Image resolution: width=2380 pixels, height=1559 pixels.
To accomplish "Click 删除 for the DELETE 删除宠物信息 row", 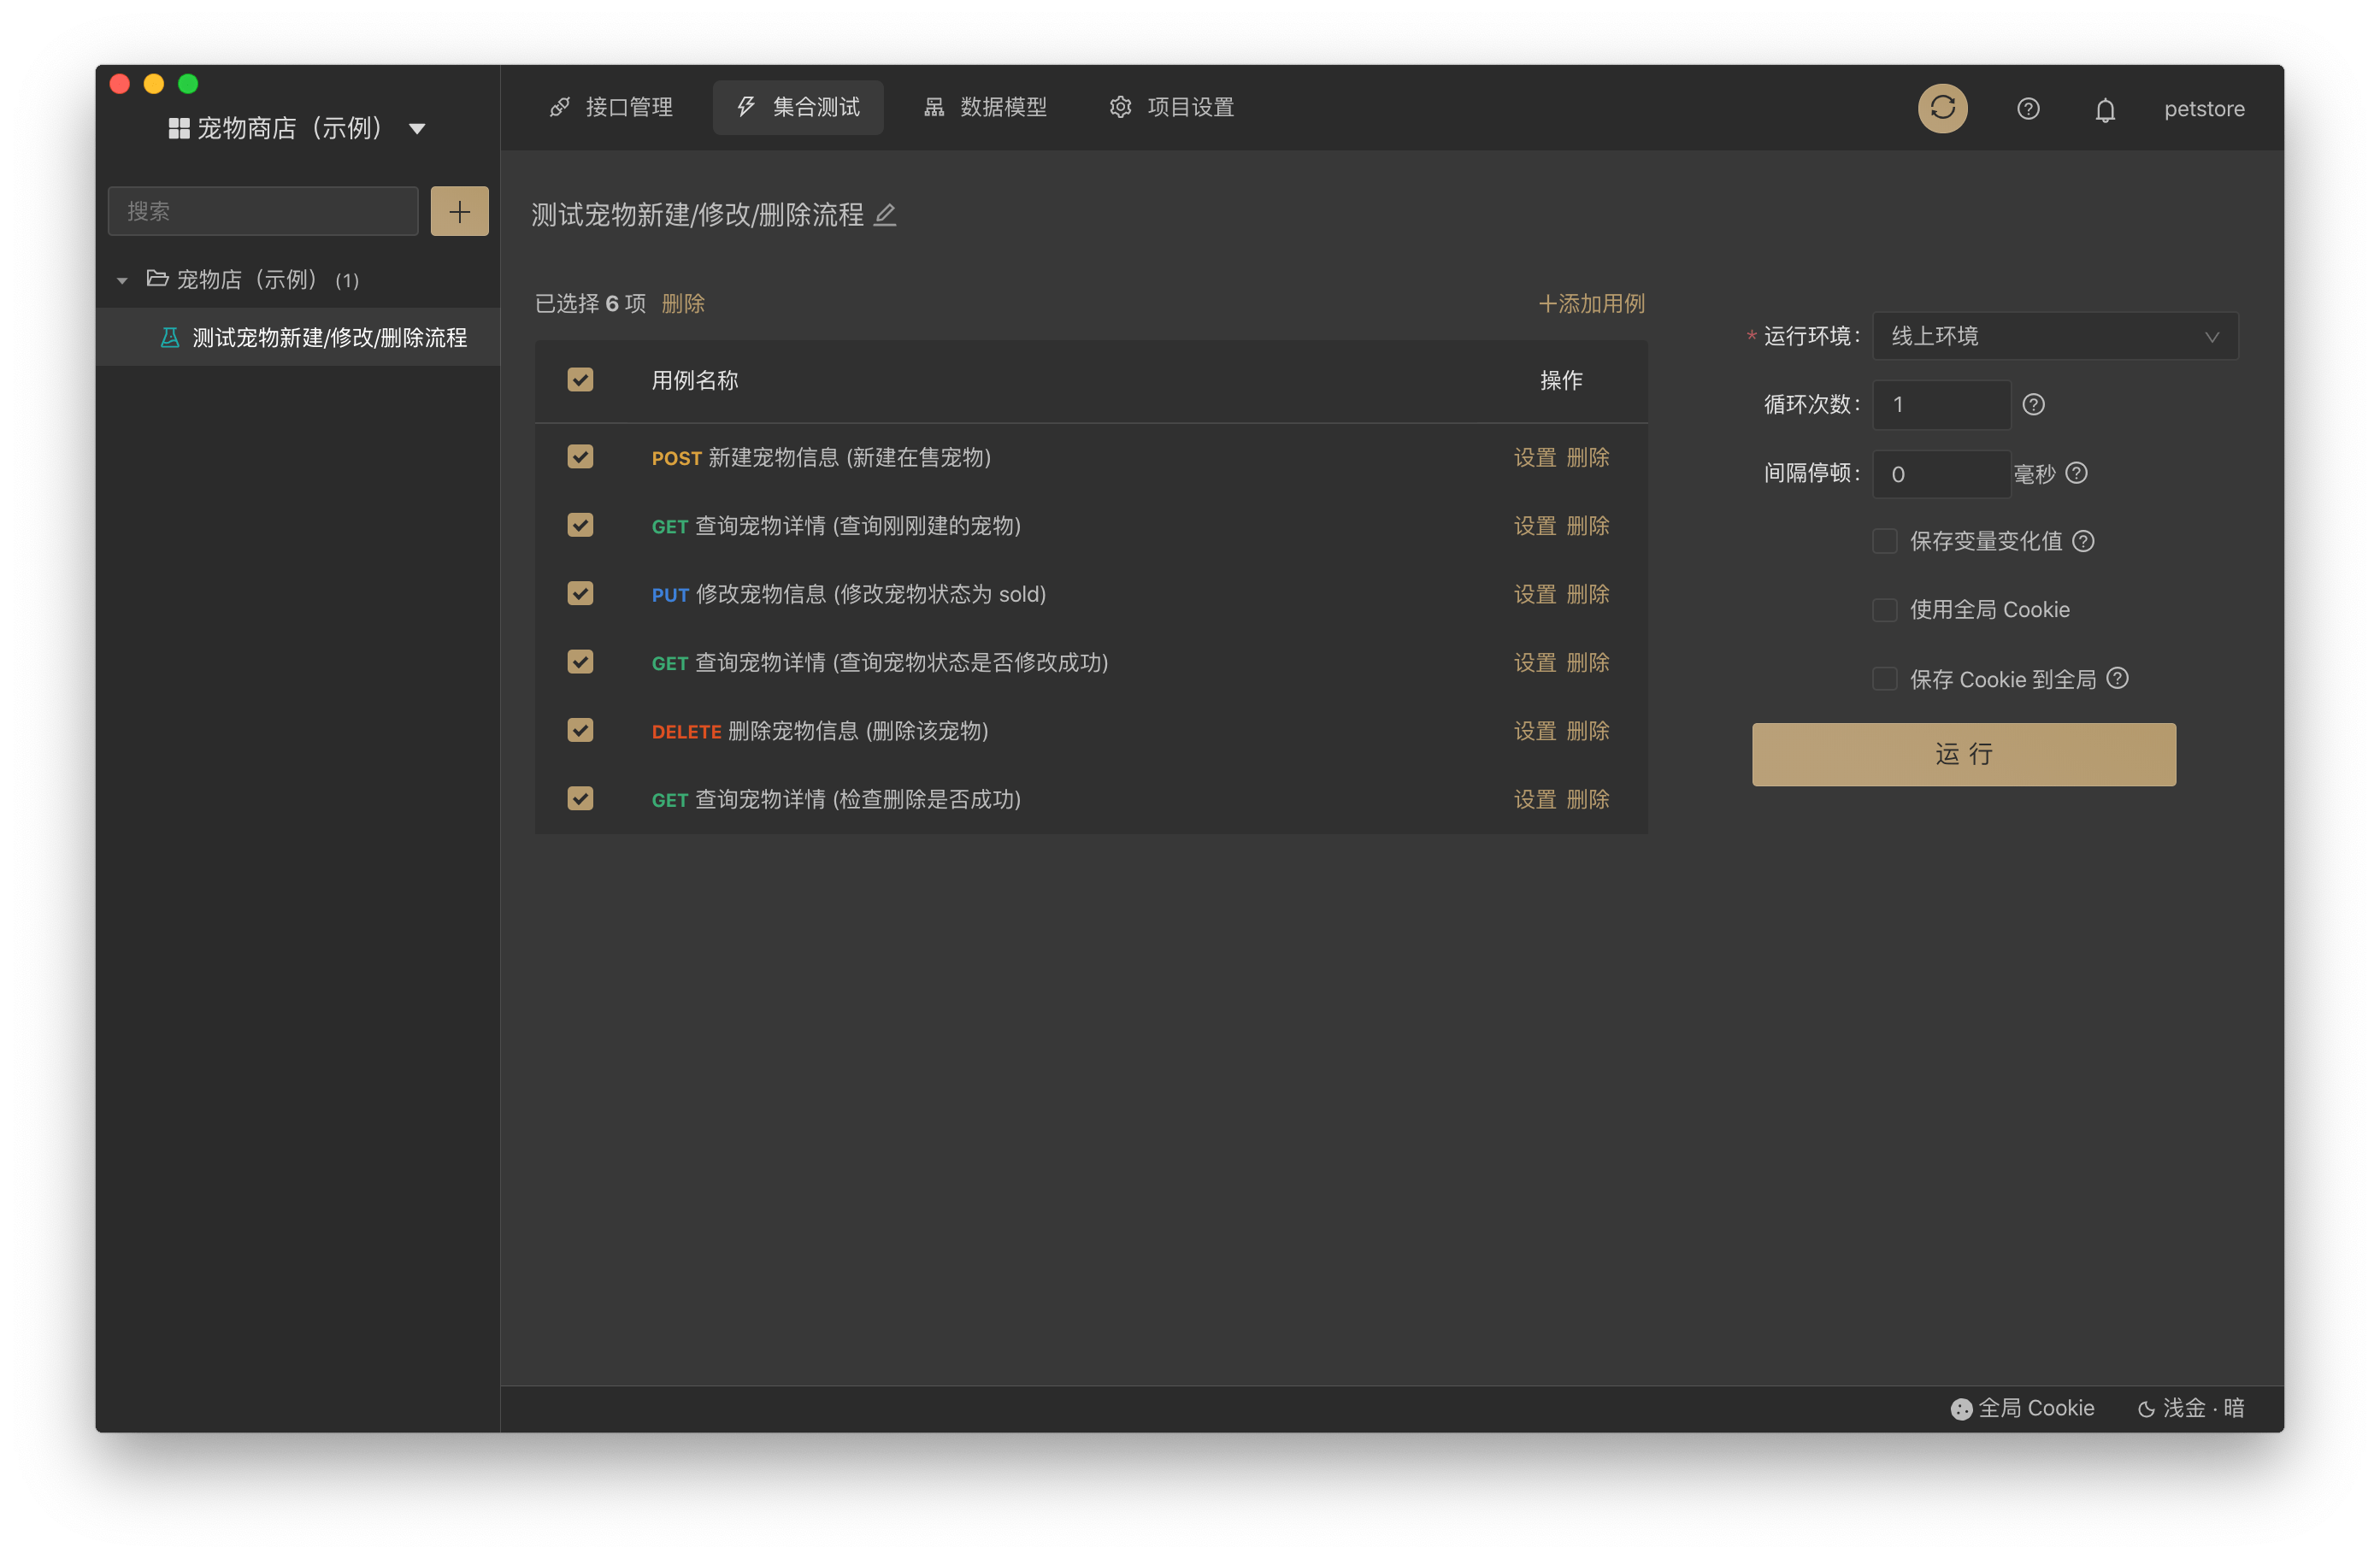I will click(1588, 731).
